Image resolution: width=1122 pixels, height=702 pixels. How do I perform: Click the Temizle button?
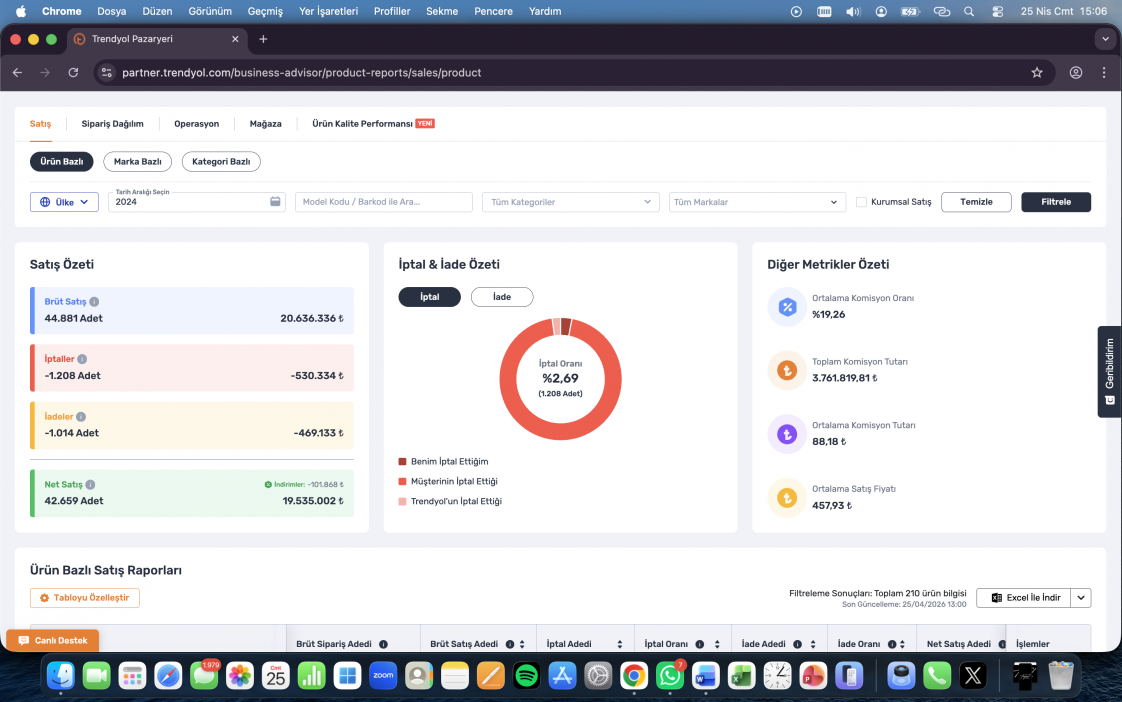coord(976,202)
